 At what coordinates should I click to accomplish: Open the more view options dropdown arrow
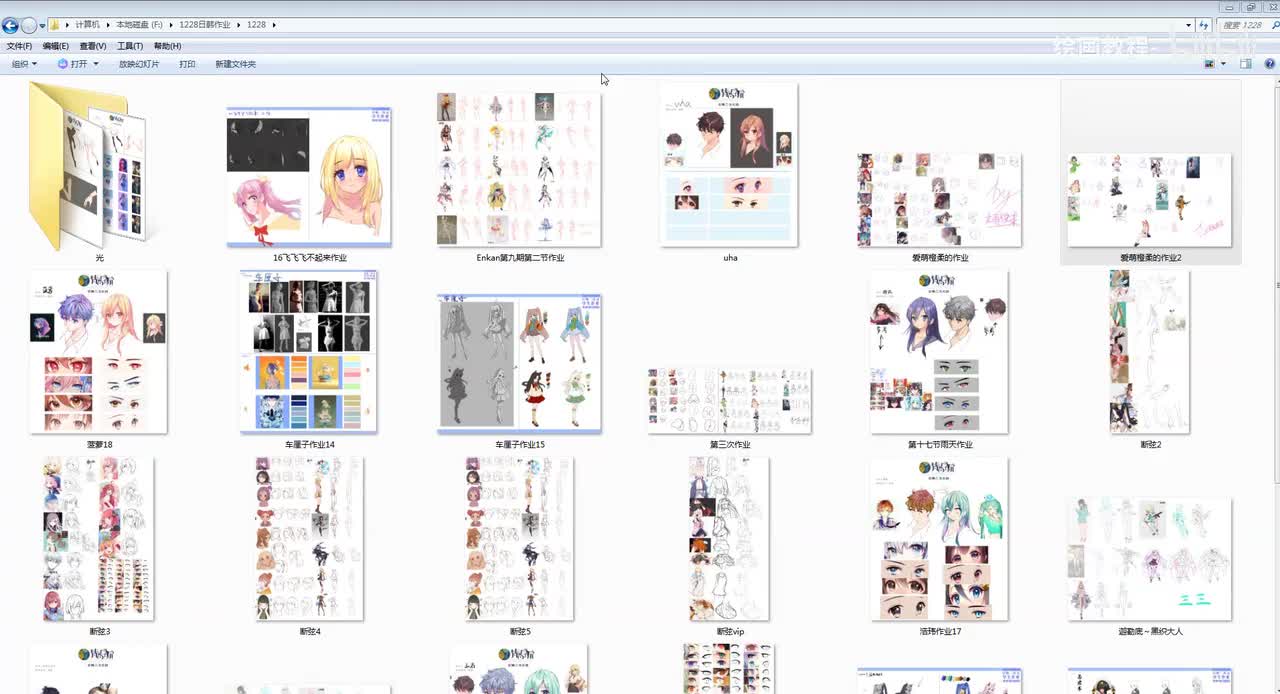1223,64
